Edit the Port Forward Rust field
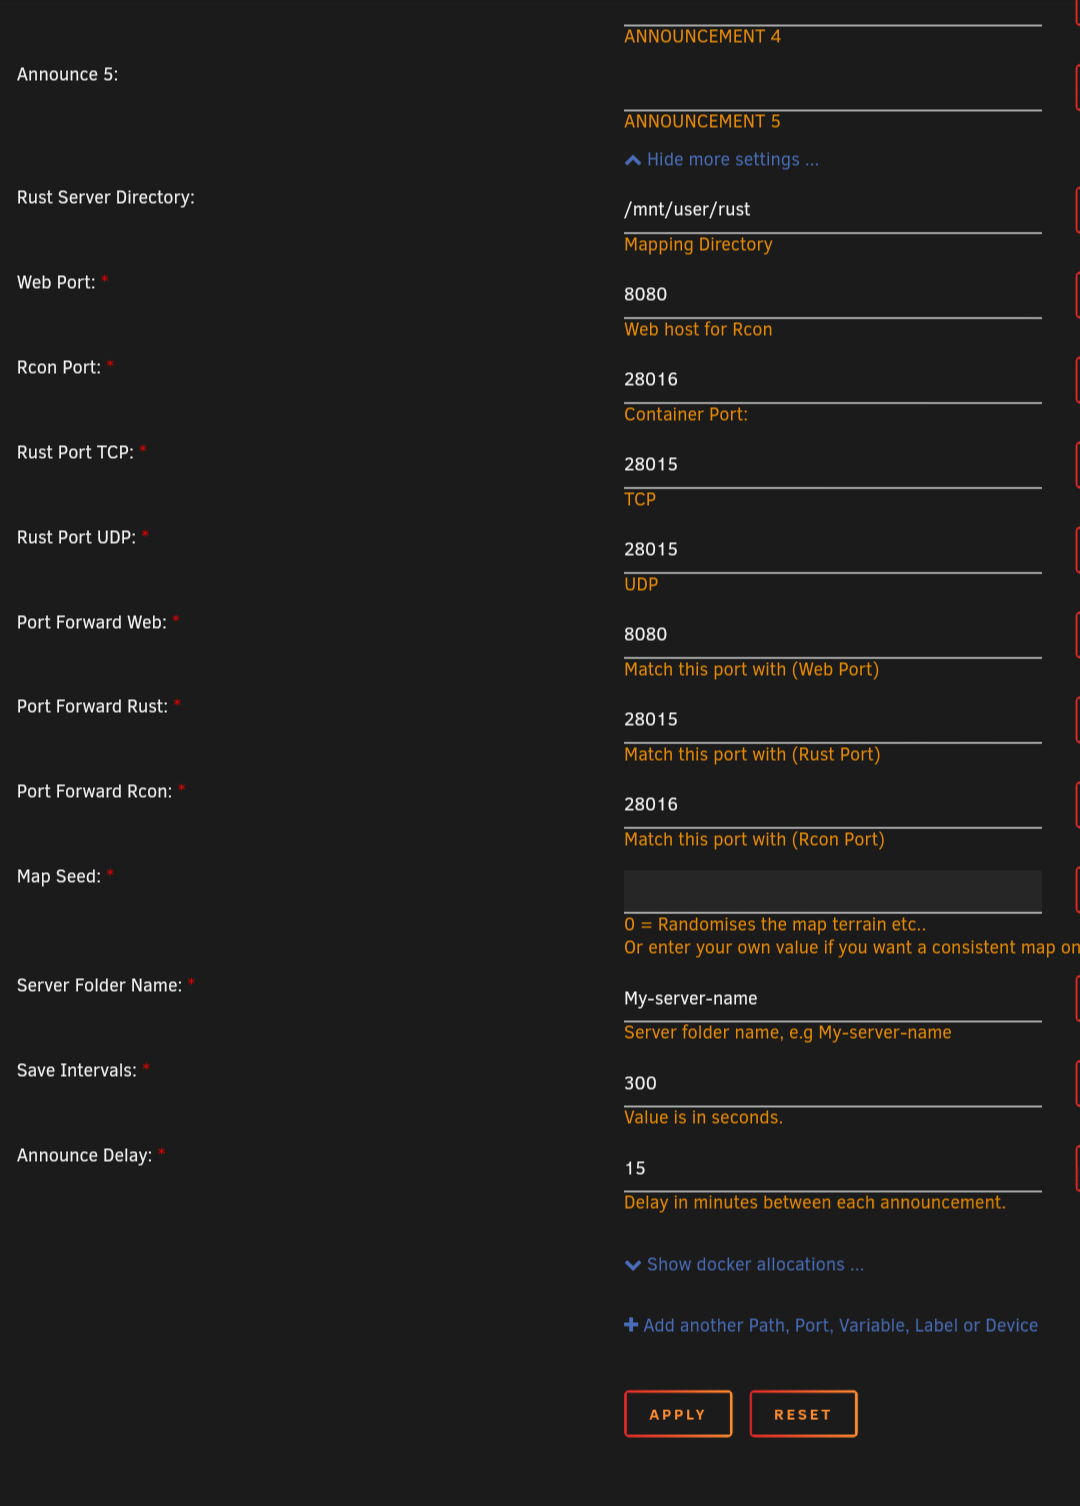The image size is (1080, 1506). tap(833, 719)
